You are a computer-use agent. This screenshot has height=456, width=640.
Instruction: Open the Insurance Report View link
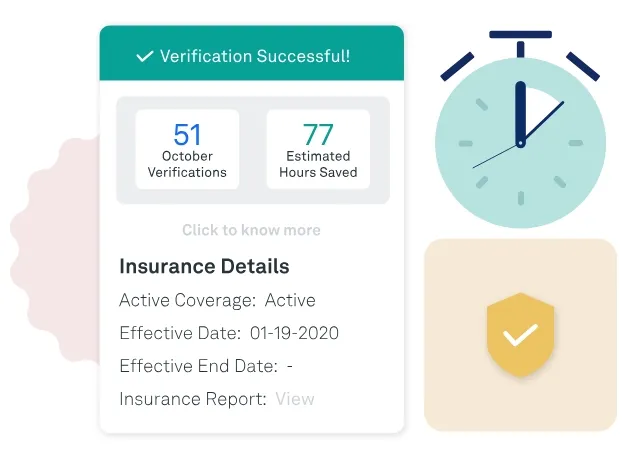coord(295,399)
